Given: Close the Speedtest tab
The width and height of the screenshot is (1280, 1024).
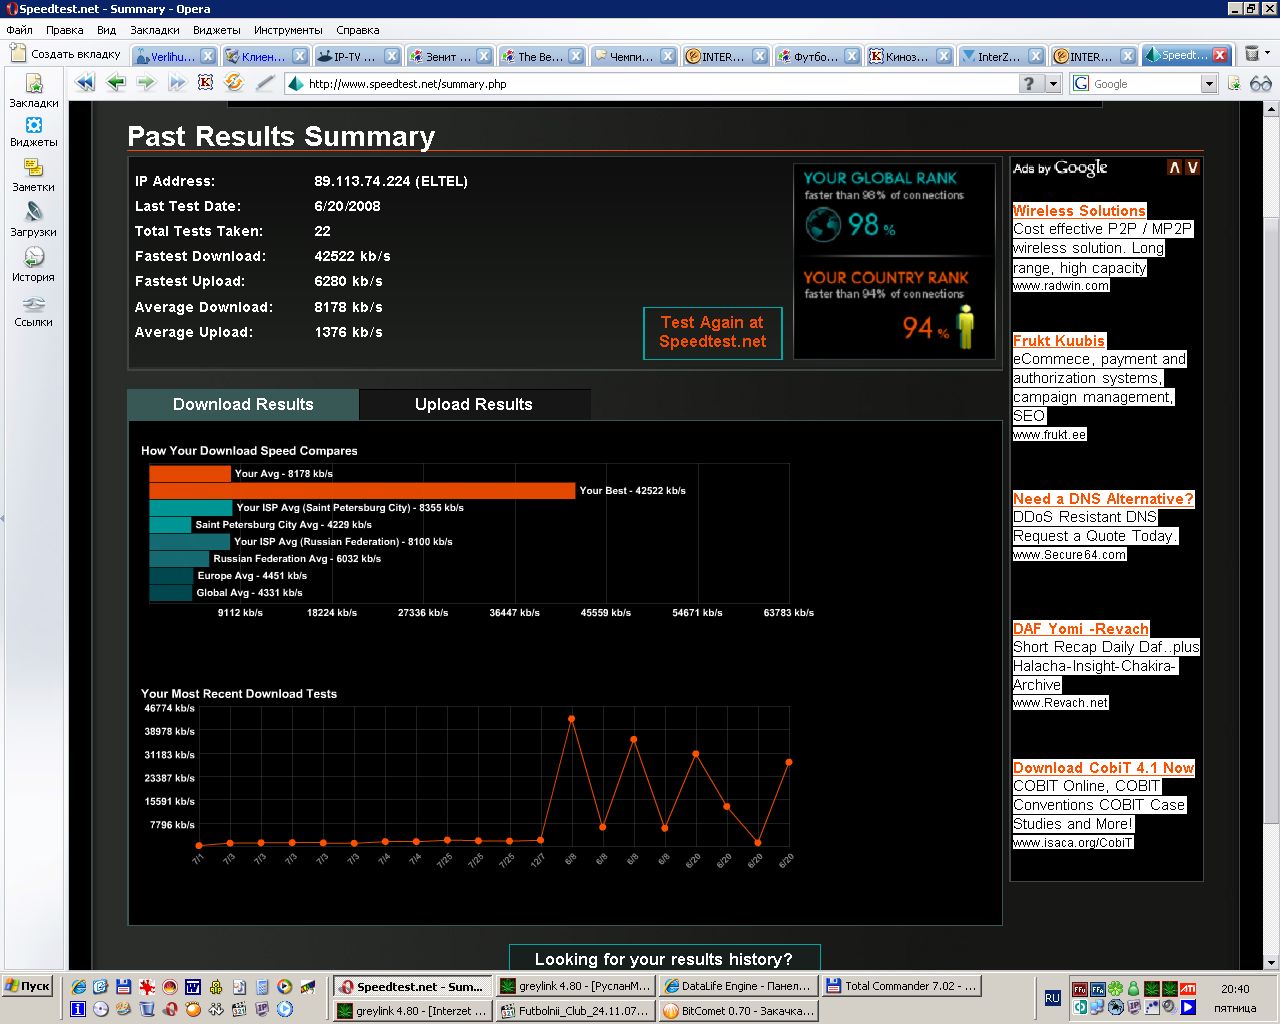Looking at the screenshot, I should click(x=1219, y=56).
